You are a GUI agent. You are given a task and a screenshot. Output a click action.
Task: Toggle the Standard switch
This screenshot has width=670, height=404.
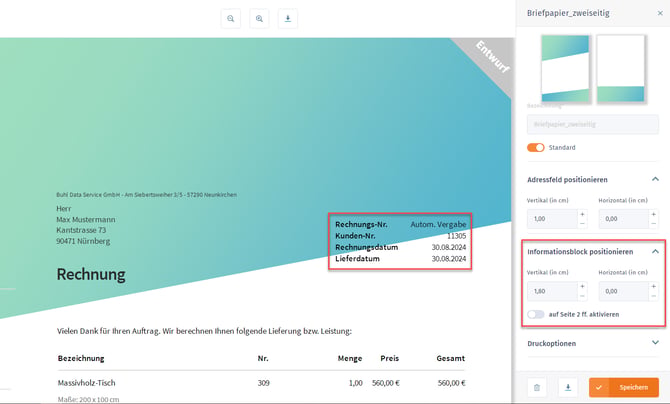pos(535,147)
